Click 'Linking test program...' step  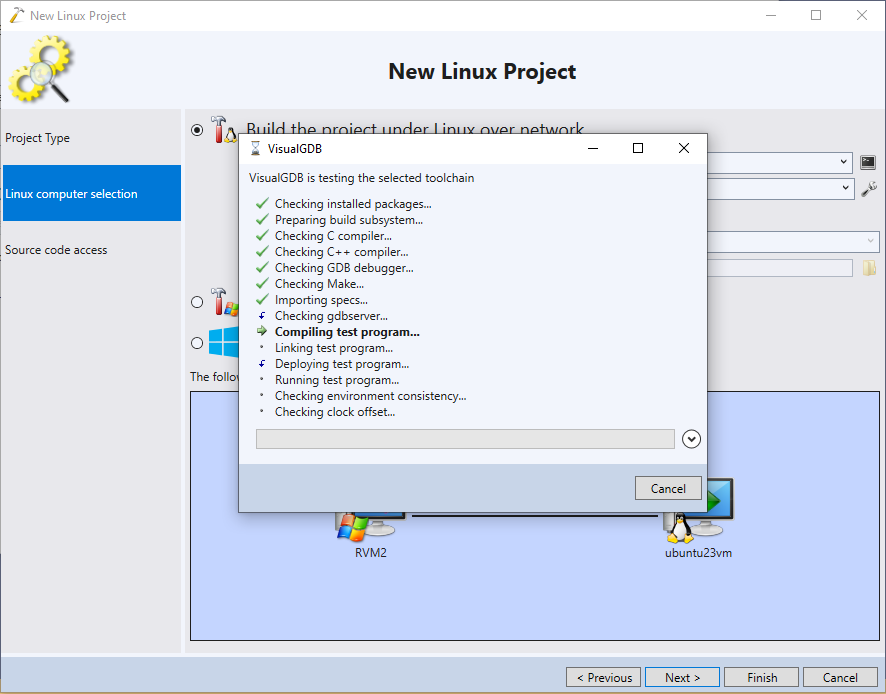tap(333, 348)
